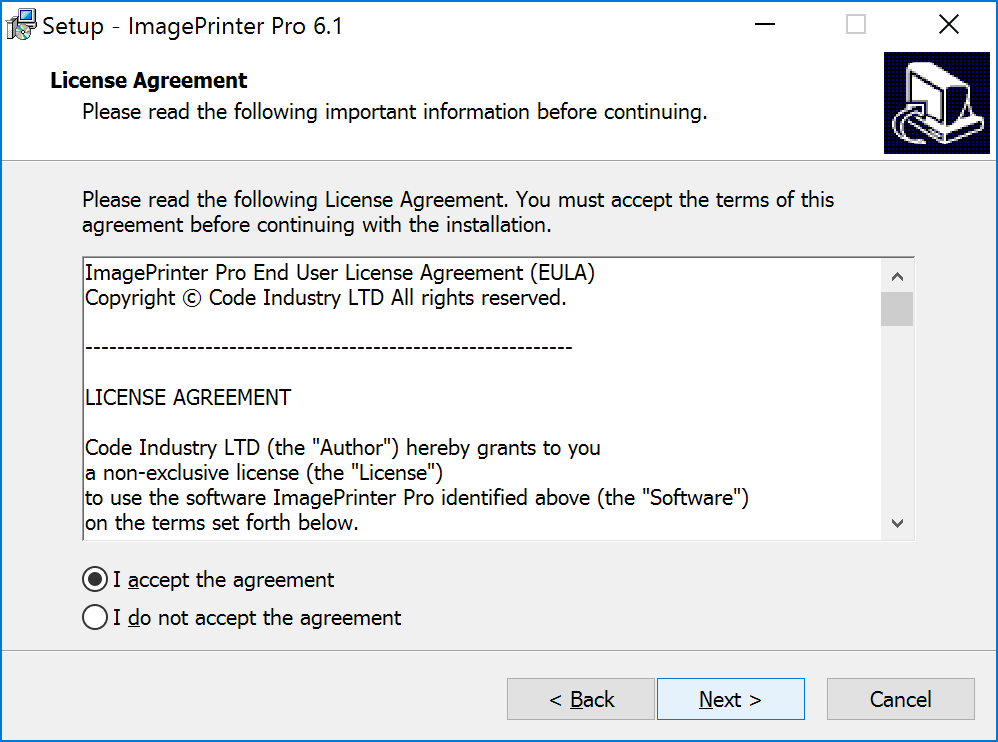This screenshot has width=998, height=742.
Task: Click the bold "License Agreement" page heading
Action: tap(148, 81)
